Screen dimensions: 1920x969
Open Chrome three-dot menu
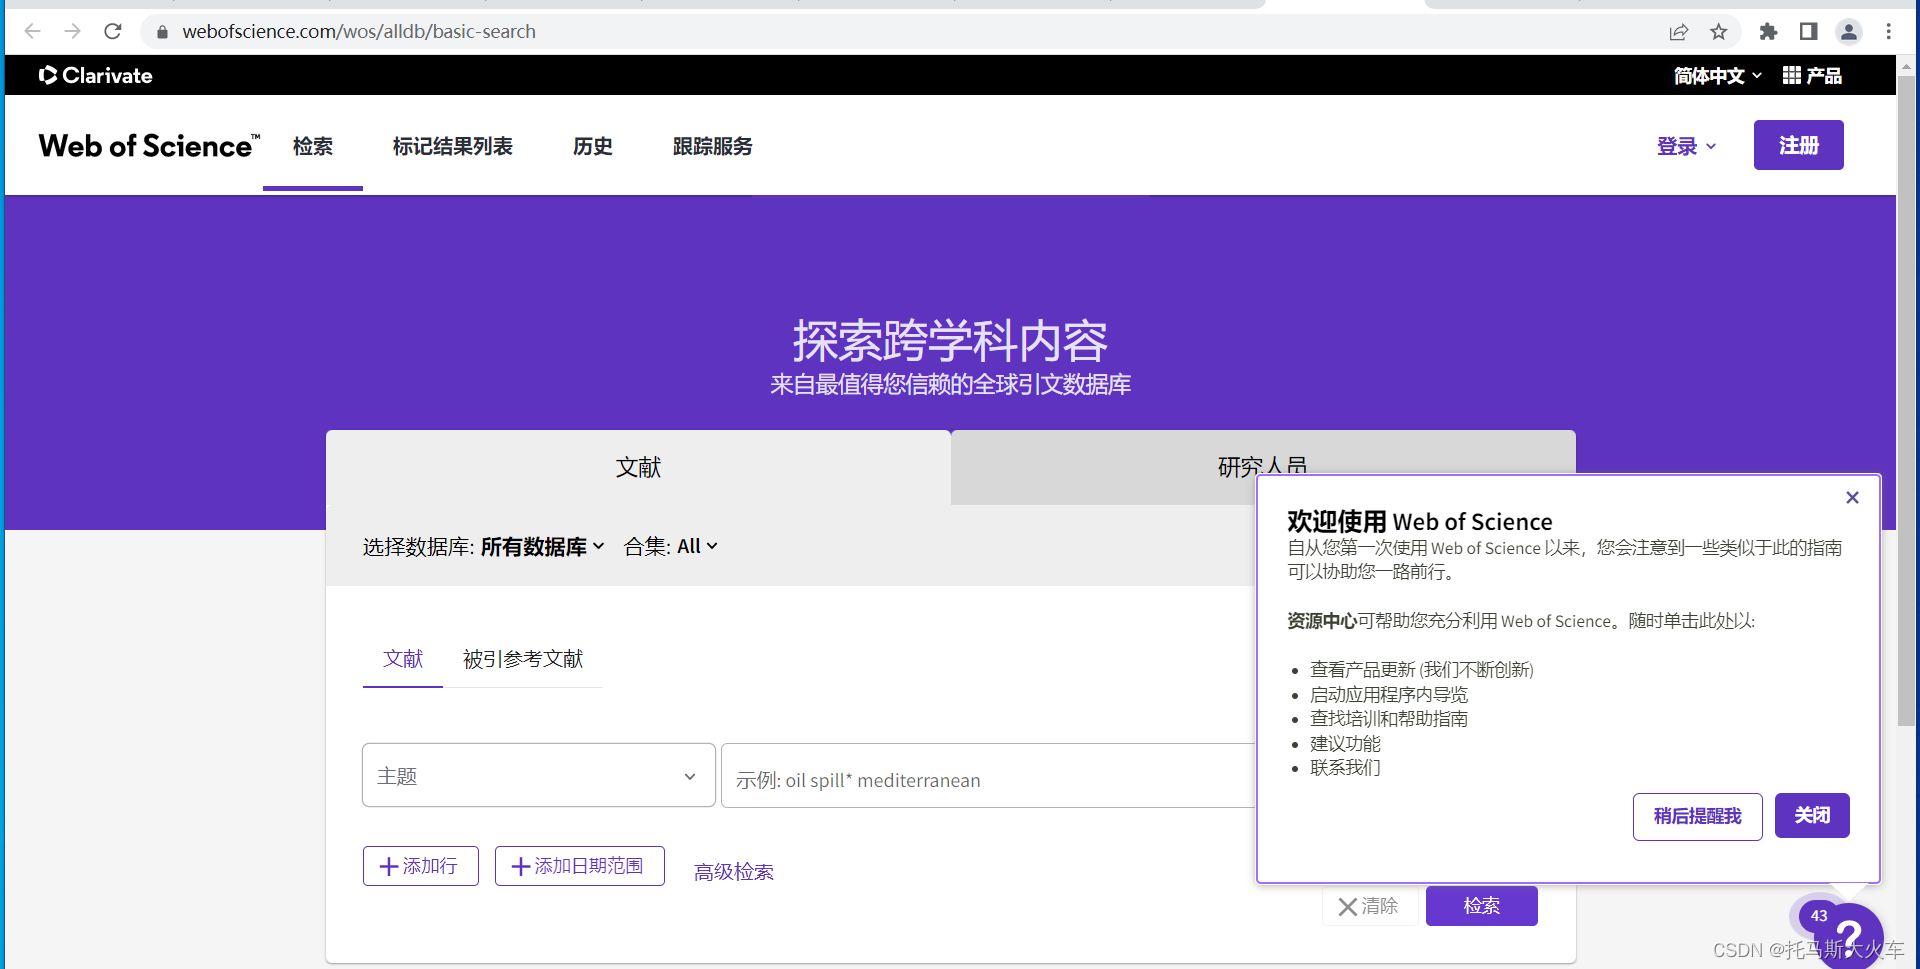1889,32
